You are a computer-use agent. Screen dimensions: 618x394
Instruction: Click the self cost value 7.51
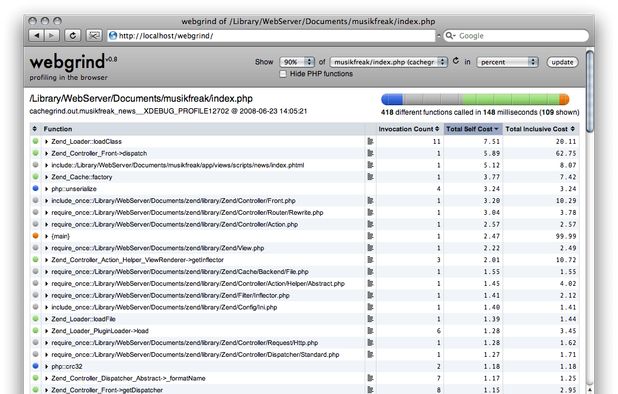pyautogui.click(x=492, y=141)
